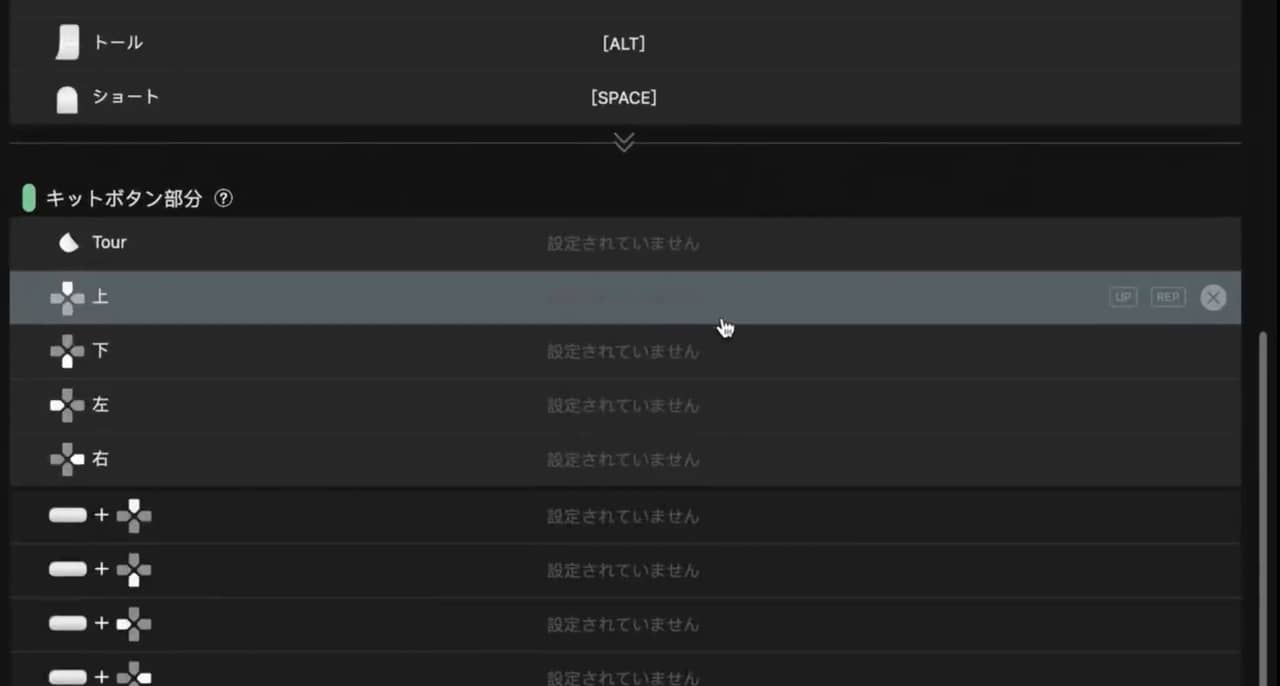This screenshot has height=686, width=1280.
Task: Click the pill button plus d-pad down combo icon
Action: click(x=100, y=570)
